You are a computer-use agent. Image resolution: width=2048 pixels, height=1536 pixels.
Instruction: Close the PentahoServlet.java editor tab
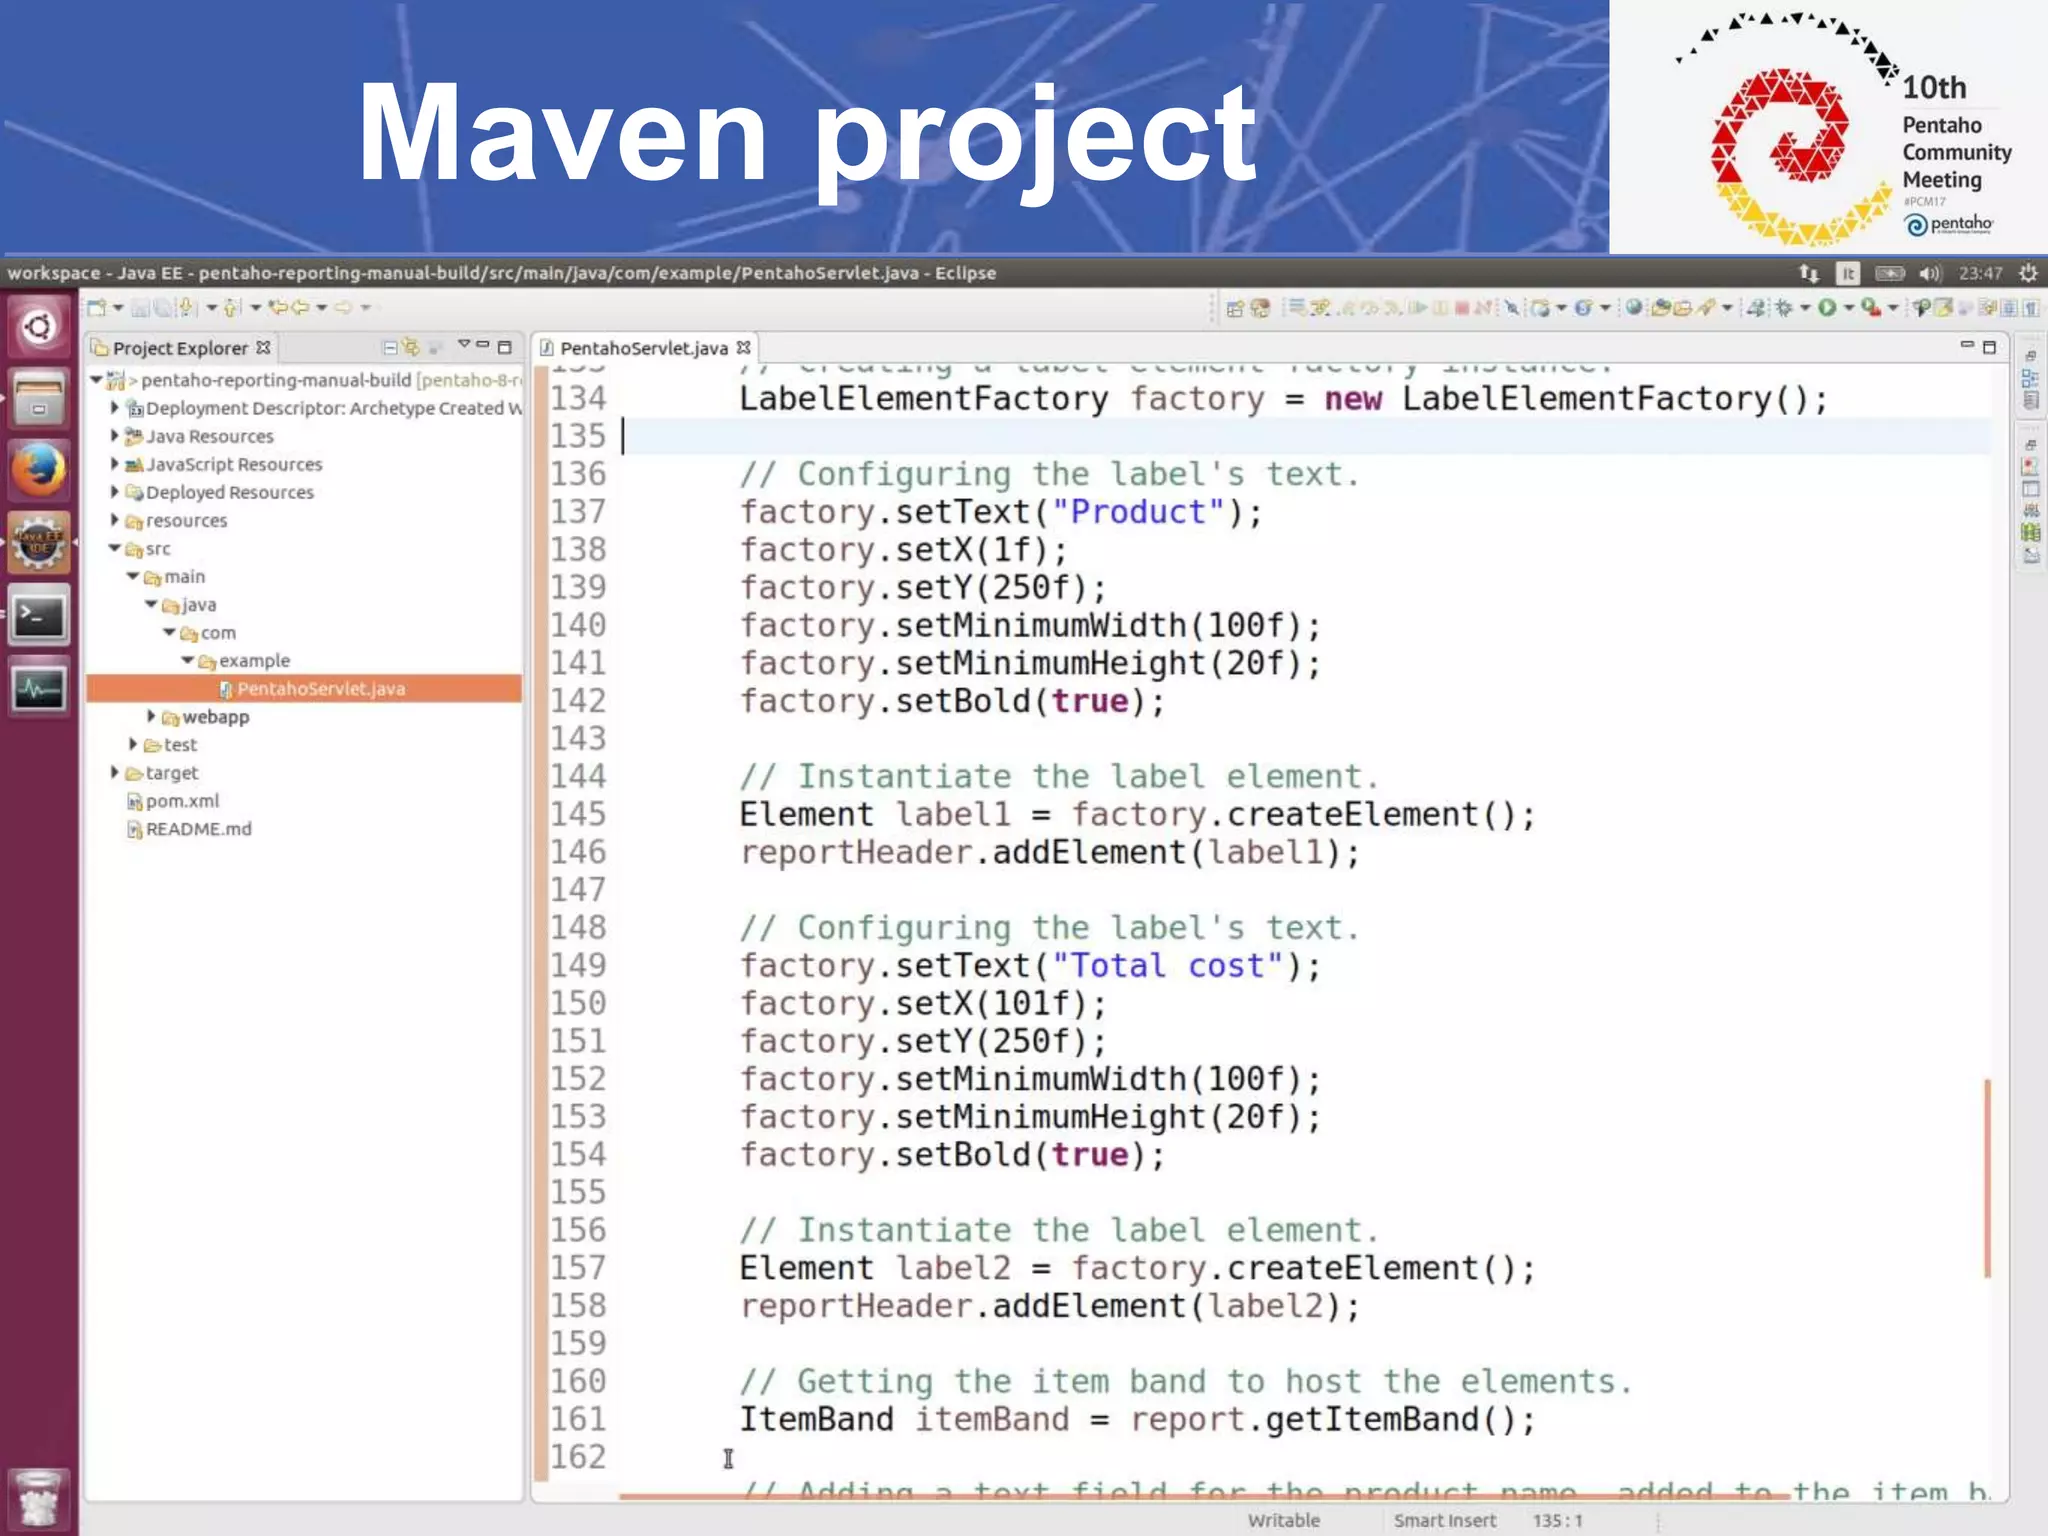pos(743,347)
